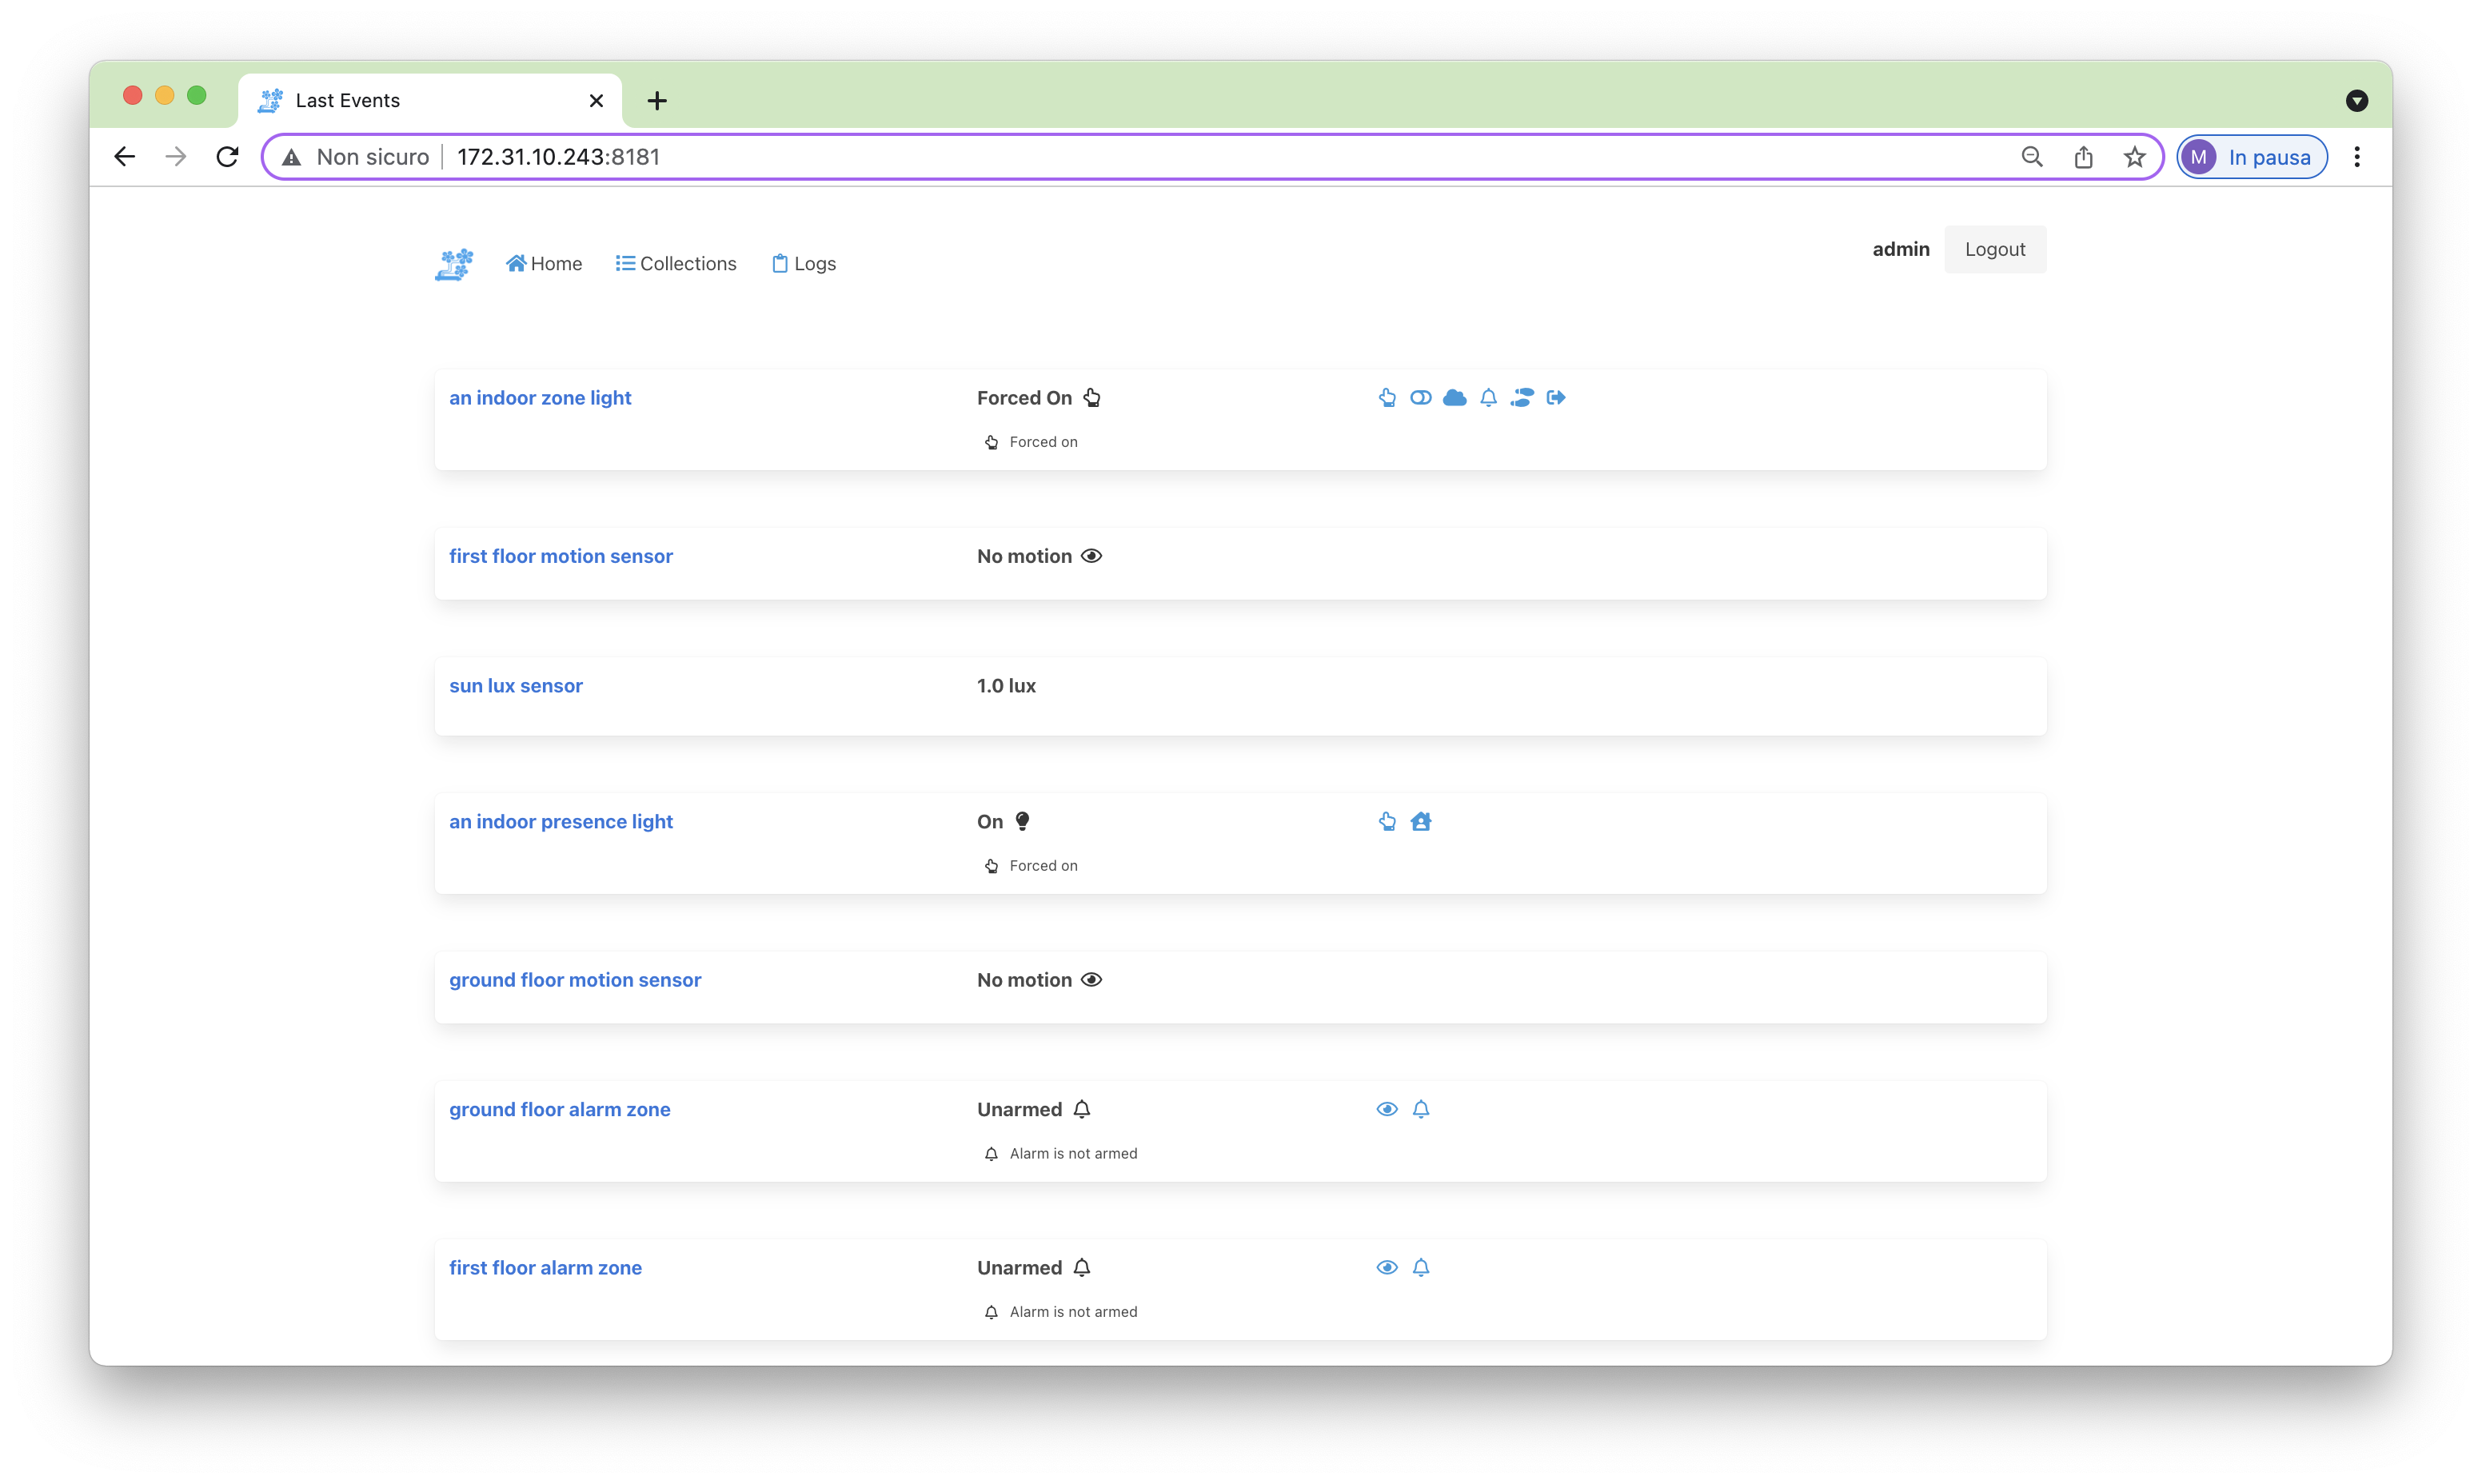This screenshot has height=1484, width=2482.
Task: Click the Logout button
Action: [x=1994, y=249]
